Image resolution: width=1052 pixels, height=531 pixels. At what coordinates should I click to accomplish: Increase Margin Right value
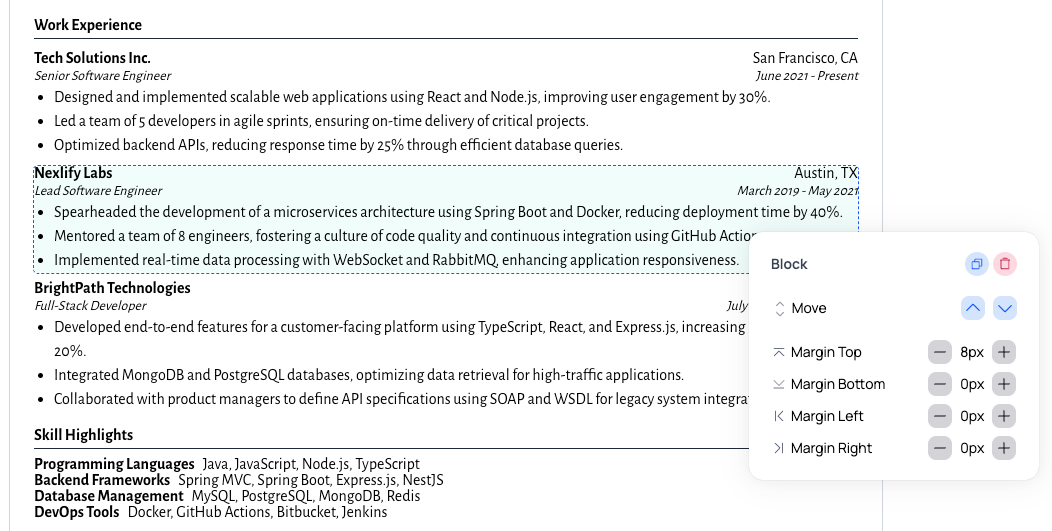tap(1004, 448)
